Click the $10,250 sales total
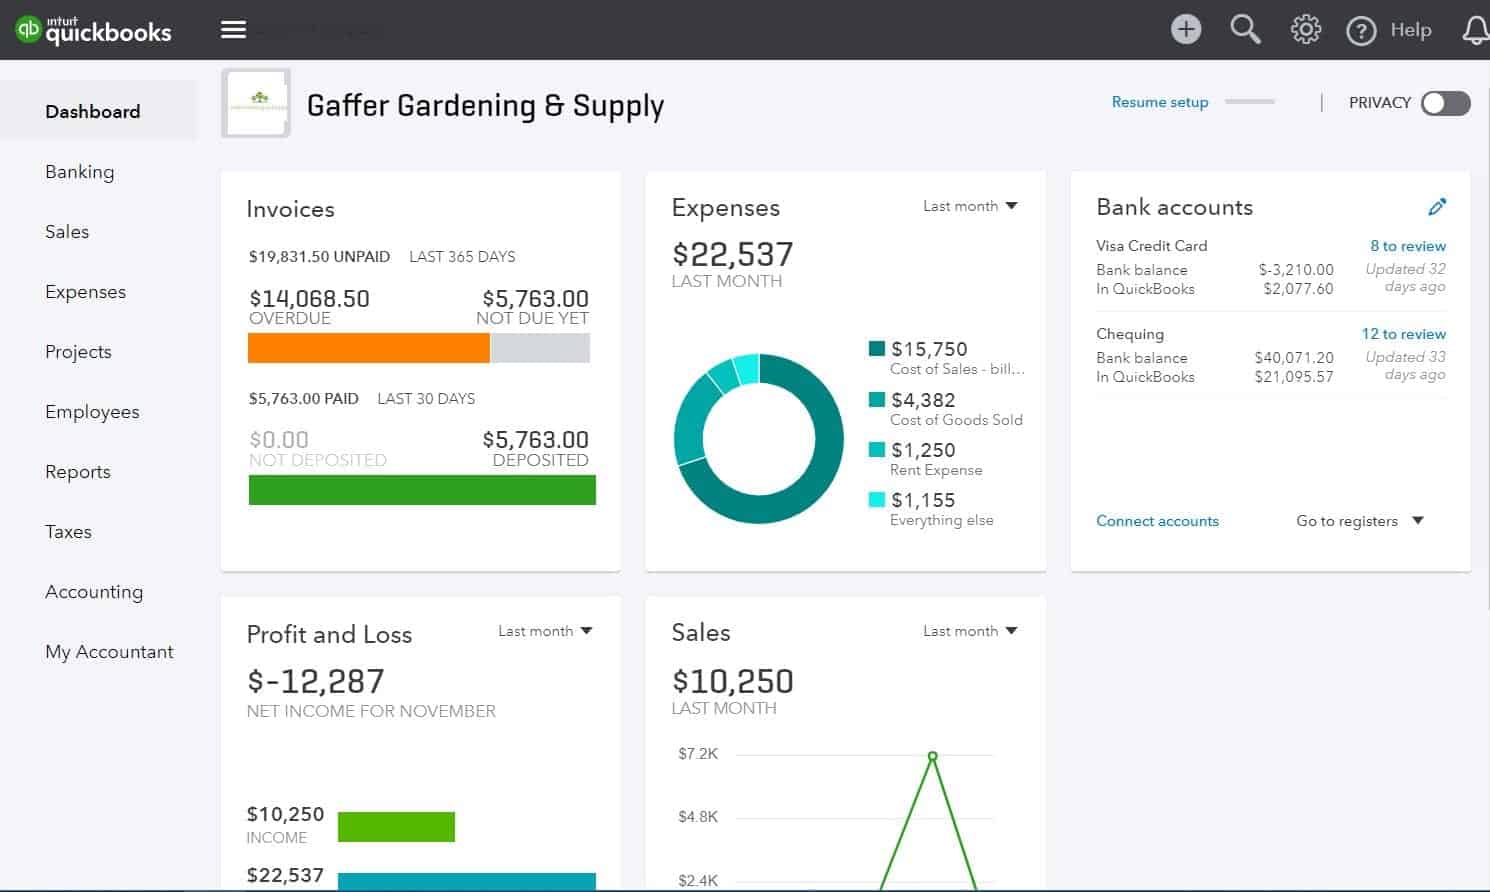The width and height of the screenshot is (1490, 892). tap(732, 681)
